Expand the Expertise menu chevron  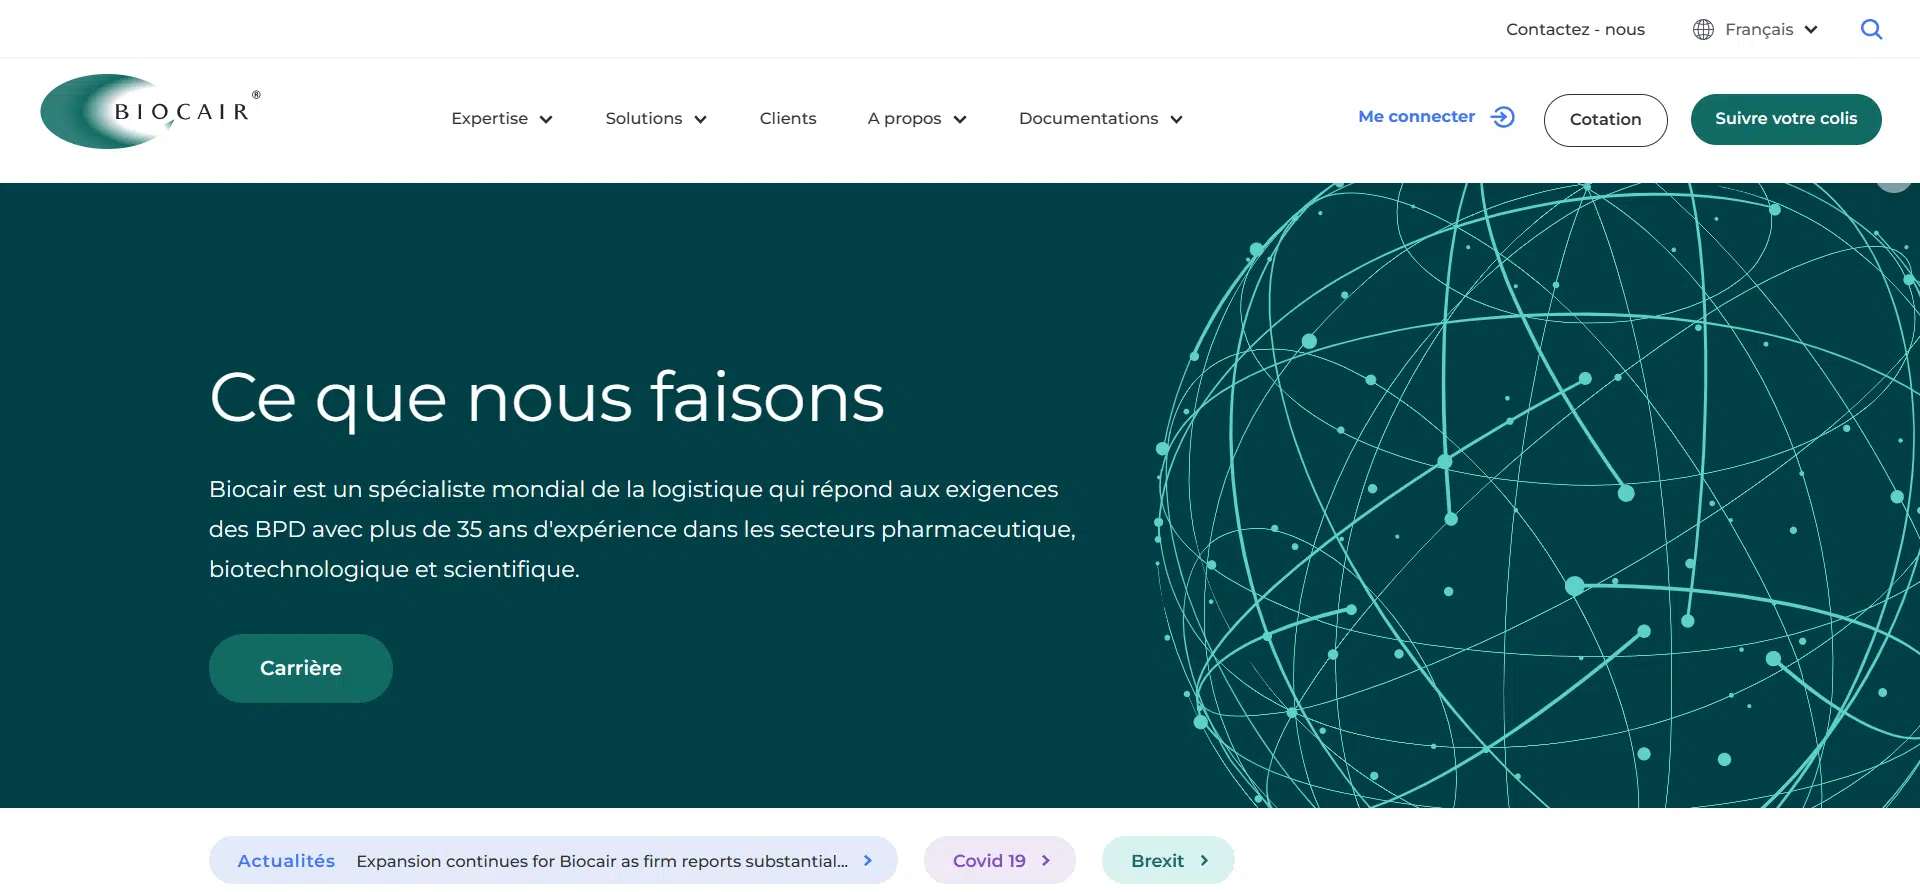(546, 120)
